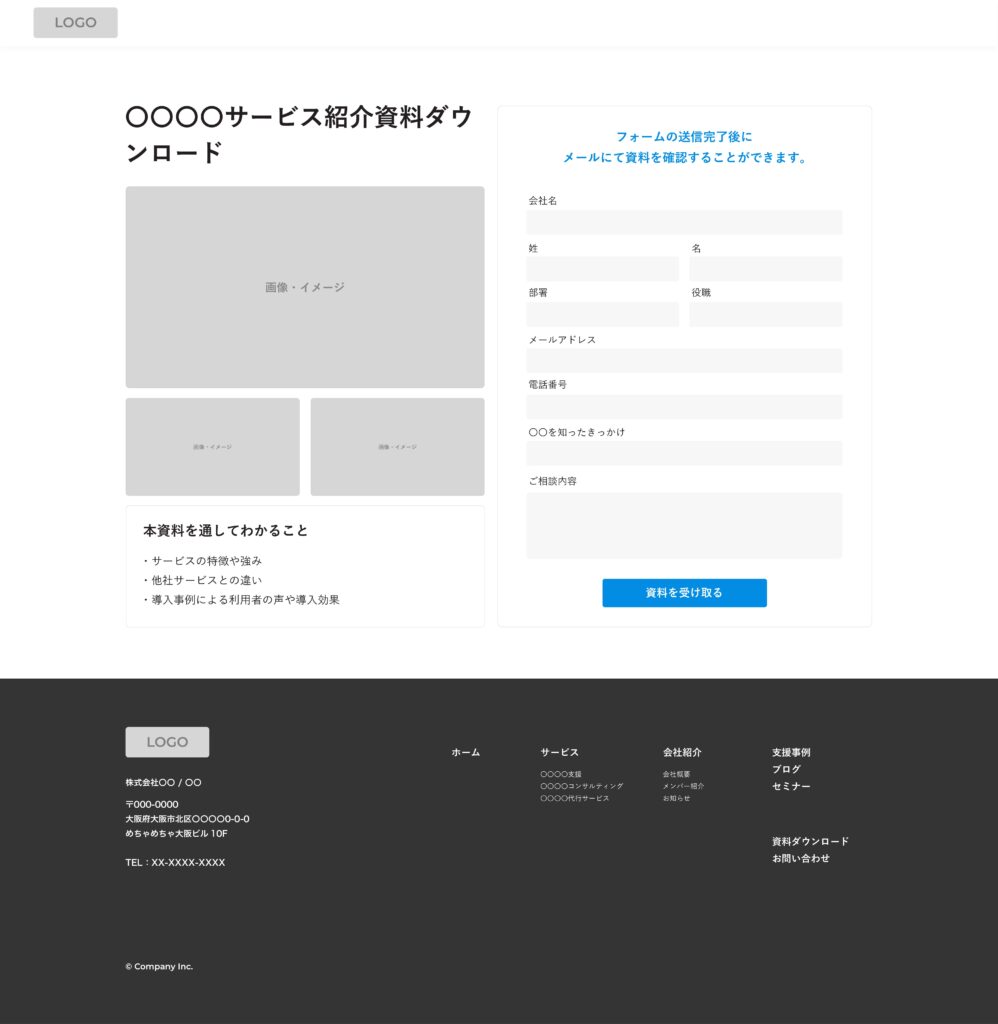Screen dimensions: 998x1024
Task: Click the 資料ダウンロード footer link
Action: 810,841
